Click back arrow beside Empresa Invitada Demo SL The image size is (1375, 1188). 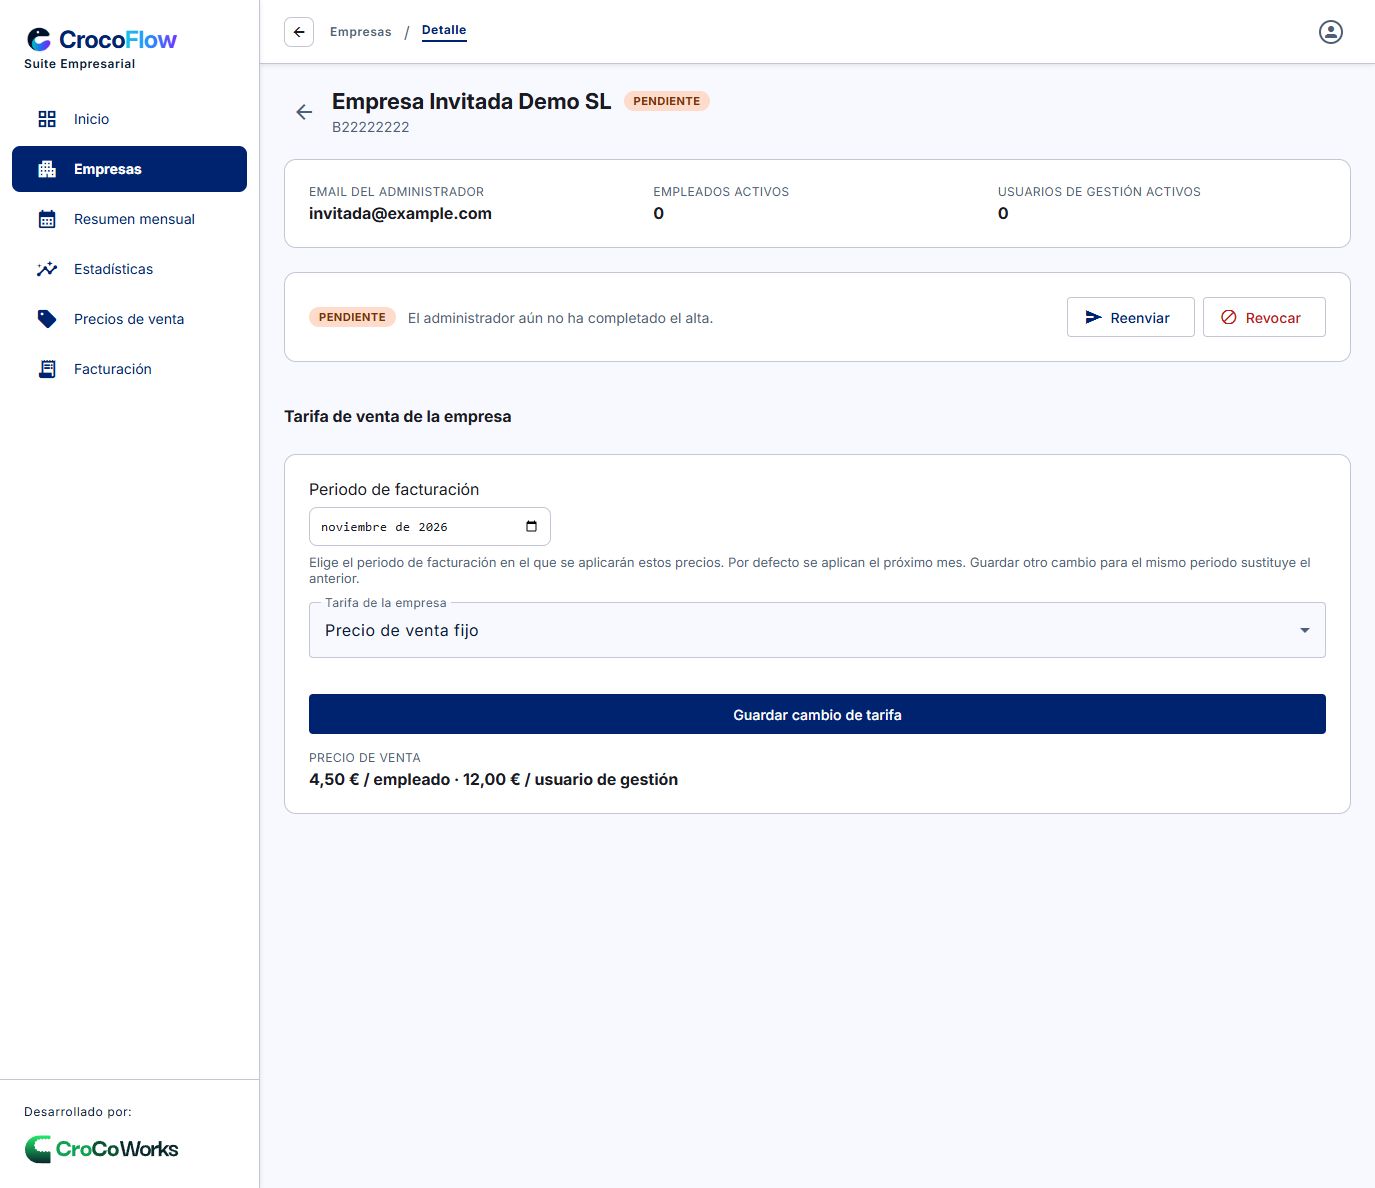coord(305,112)
